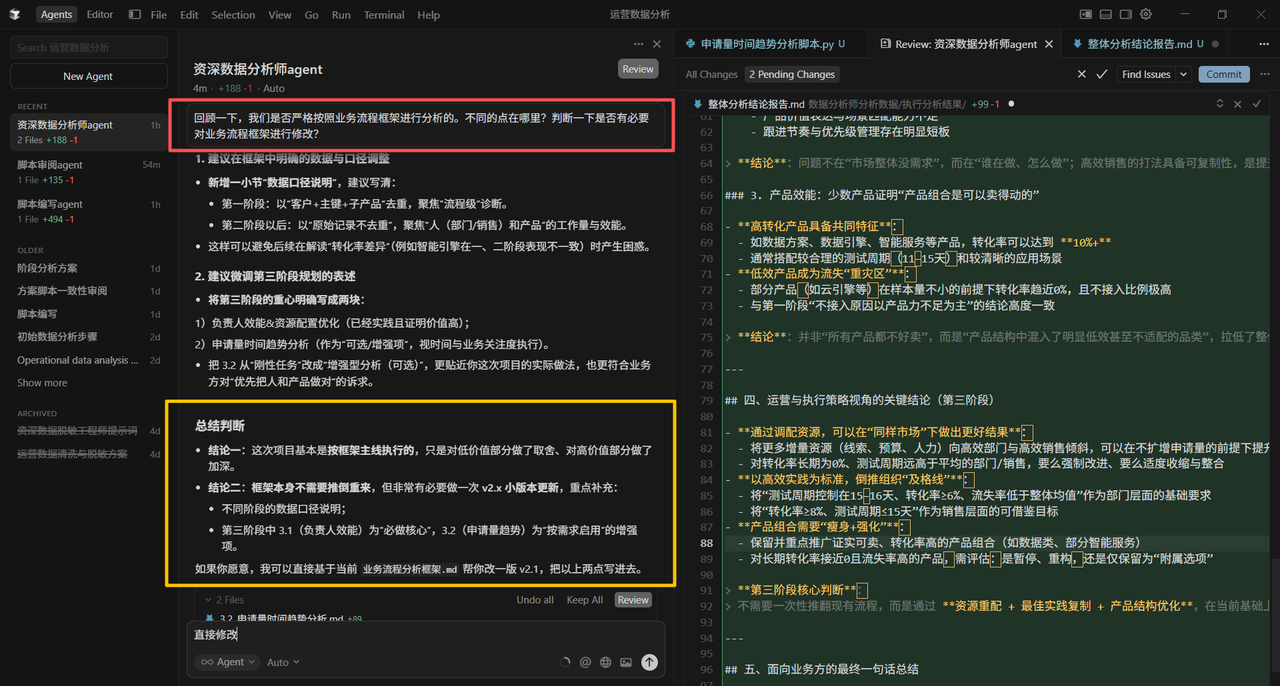The image size is (1280, 686).
Task: Click the send arrow icon in the chat input
Action: pos(649,661)
